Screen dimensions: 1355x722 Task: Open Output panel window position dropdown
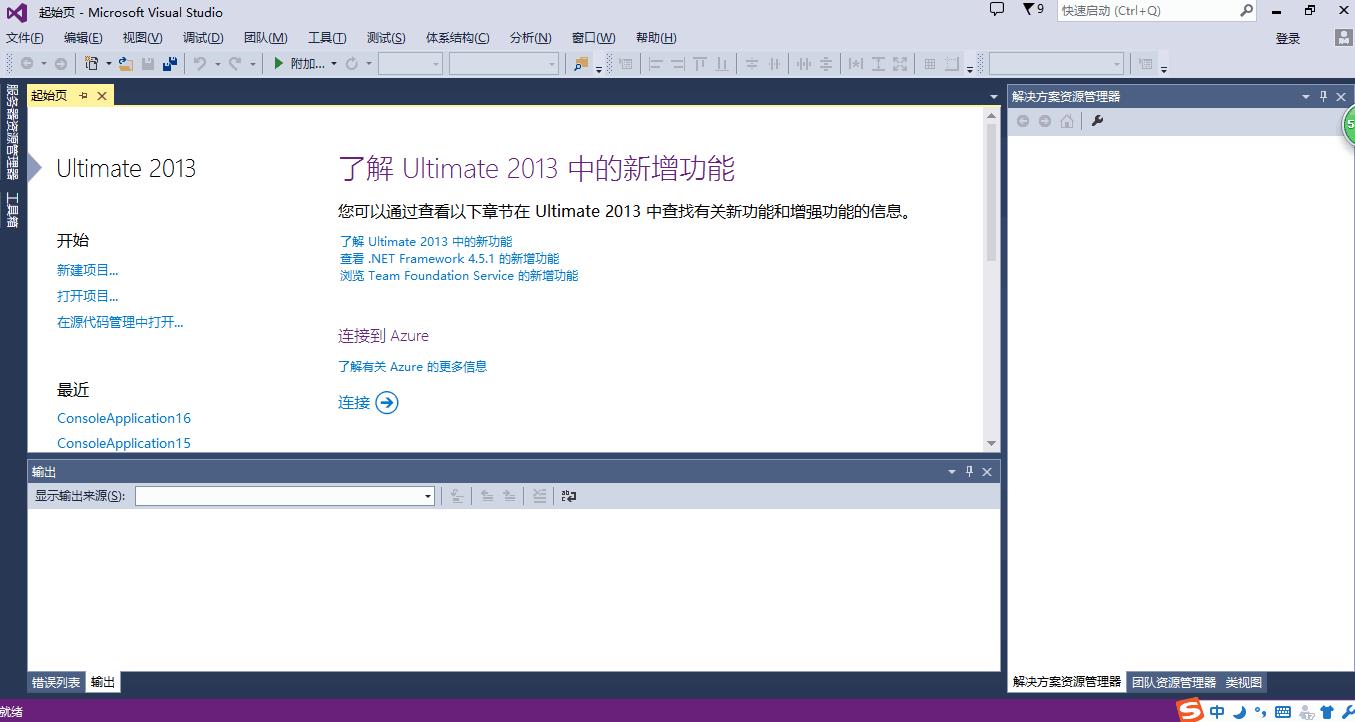pos(952,472)
